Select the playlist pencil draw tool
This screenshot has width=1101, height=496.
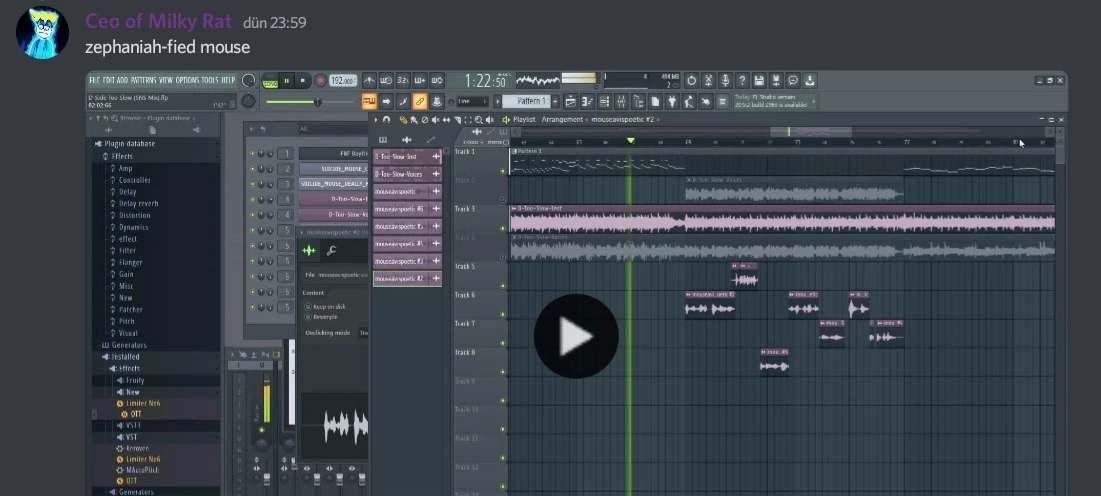coord(403,120)
